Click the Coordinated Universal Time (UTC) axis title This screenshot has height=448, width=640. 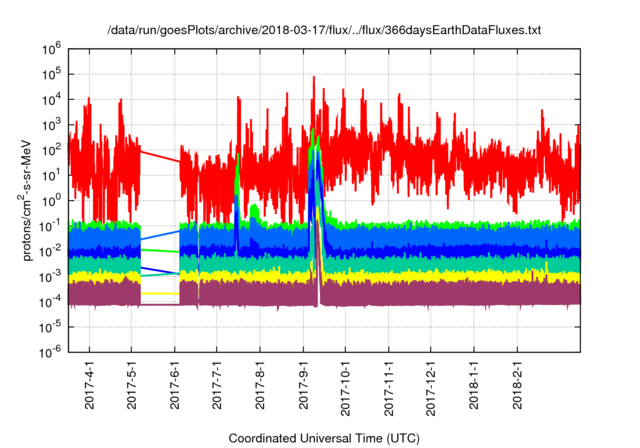(x=324, y=439)
